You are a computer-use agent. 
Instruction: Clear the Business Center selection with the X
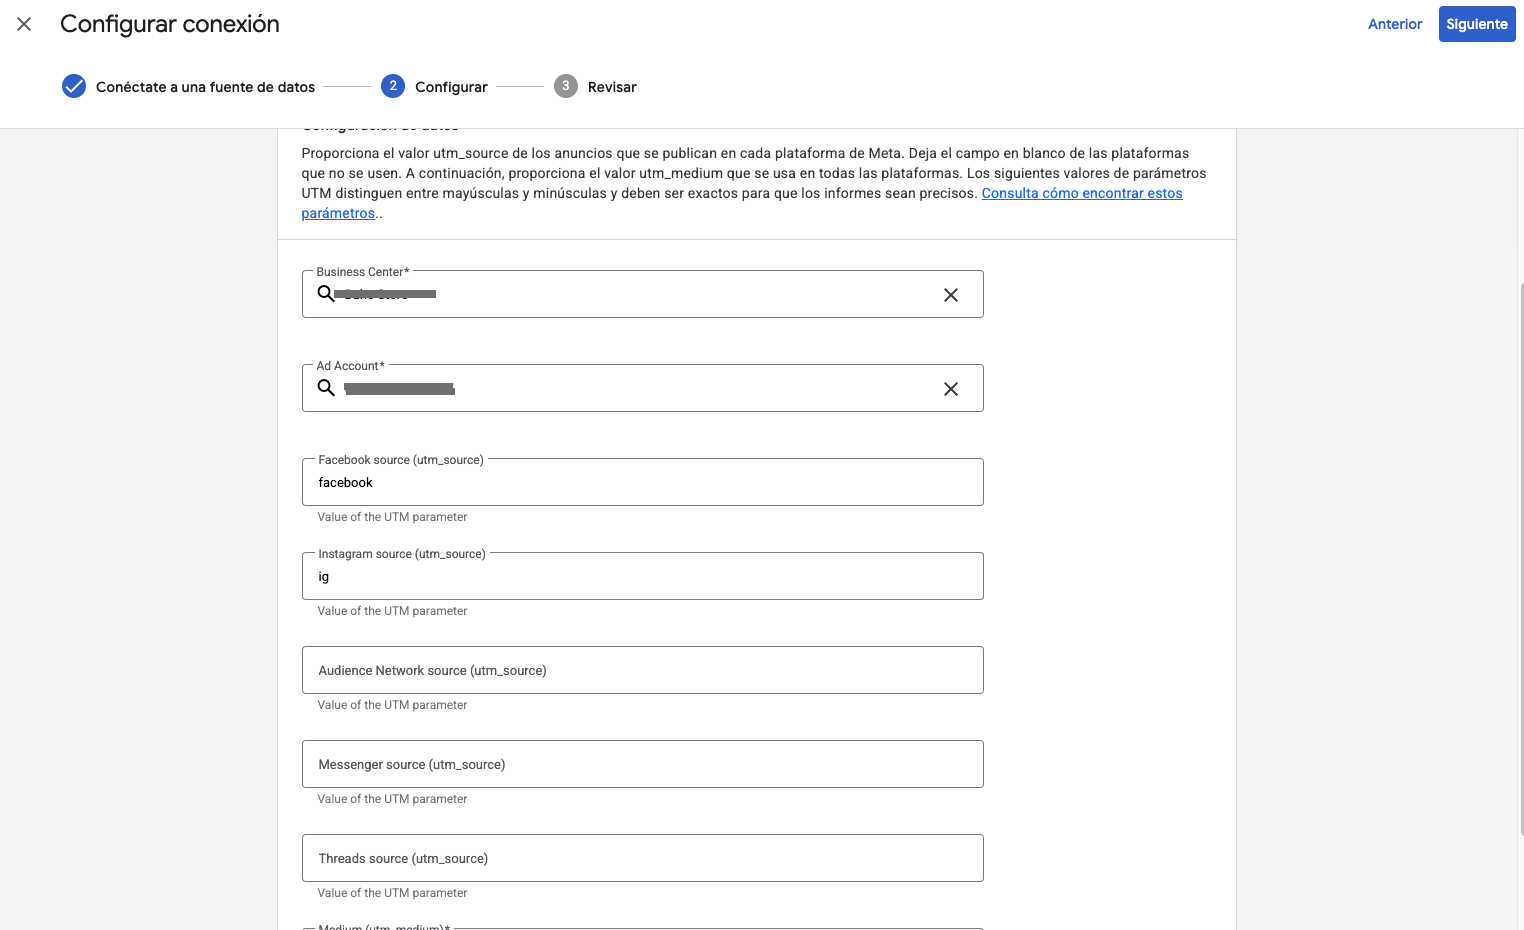pyautogui.click(x=950, y=294)
